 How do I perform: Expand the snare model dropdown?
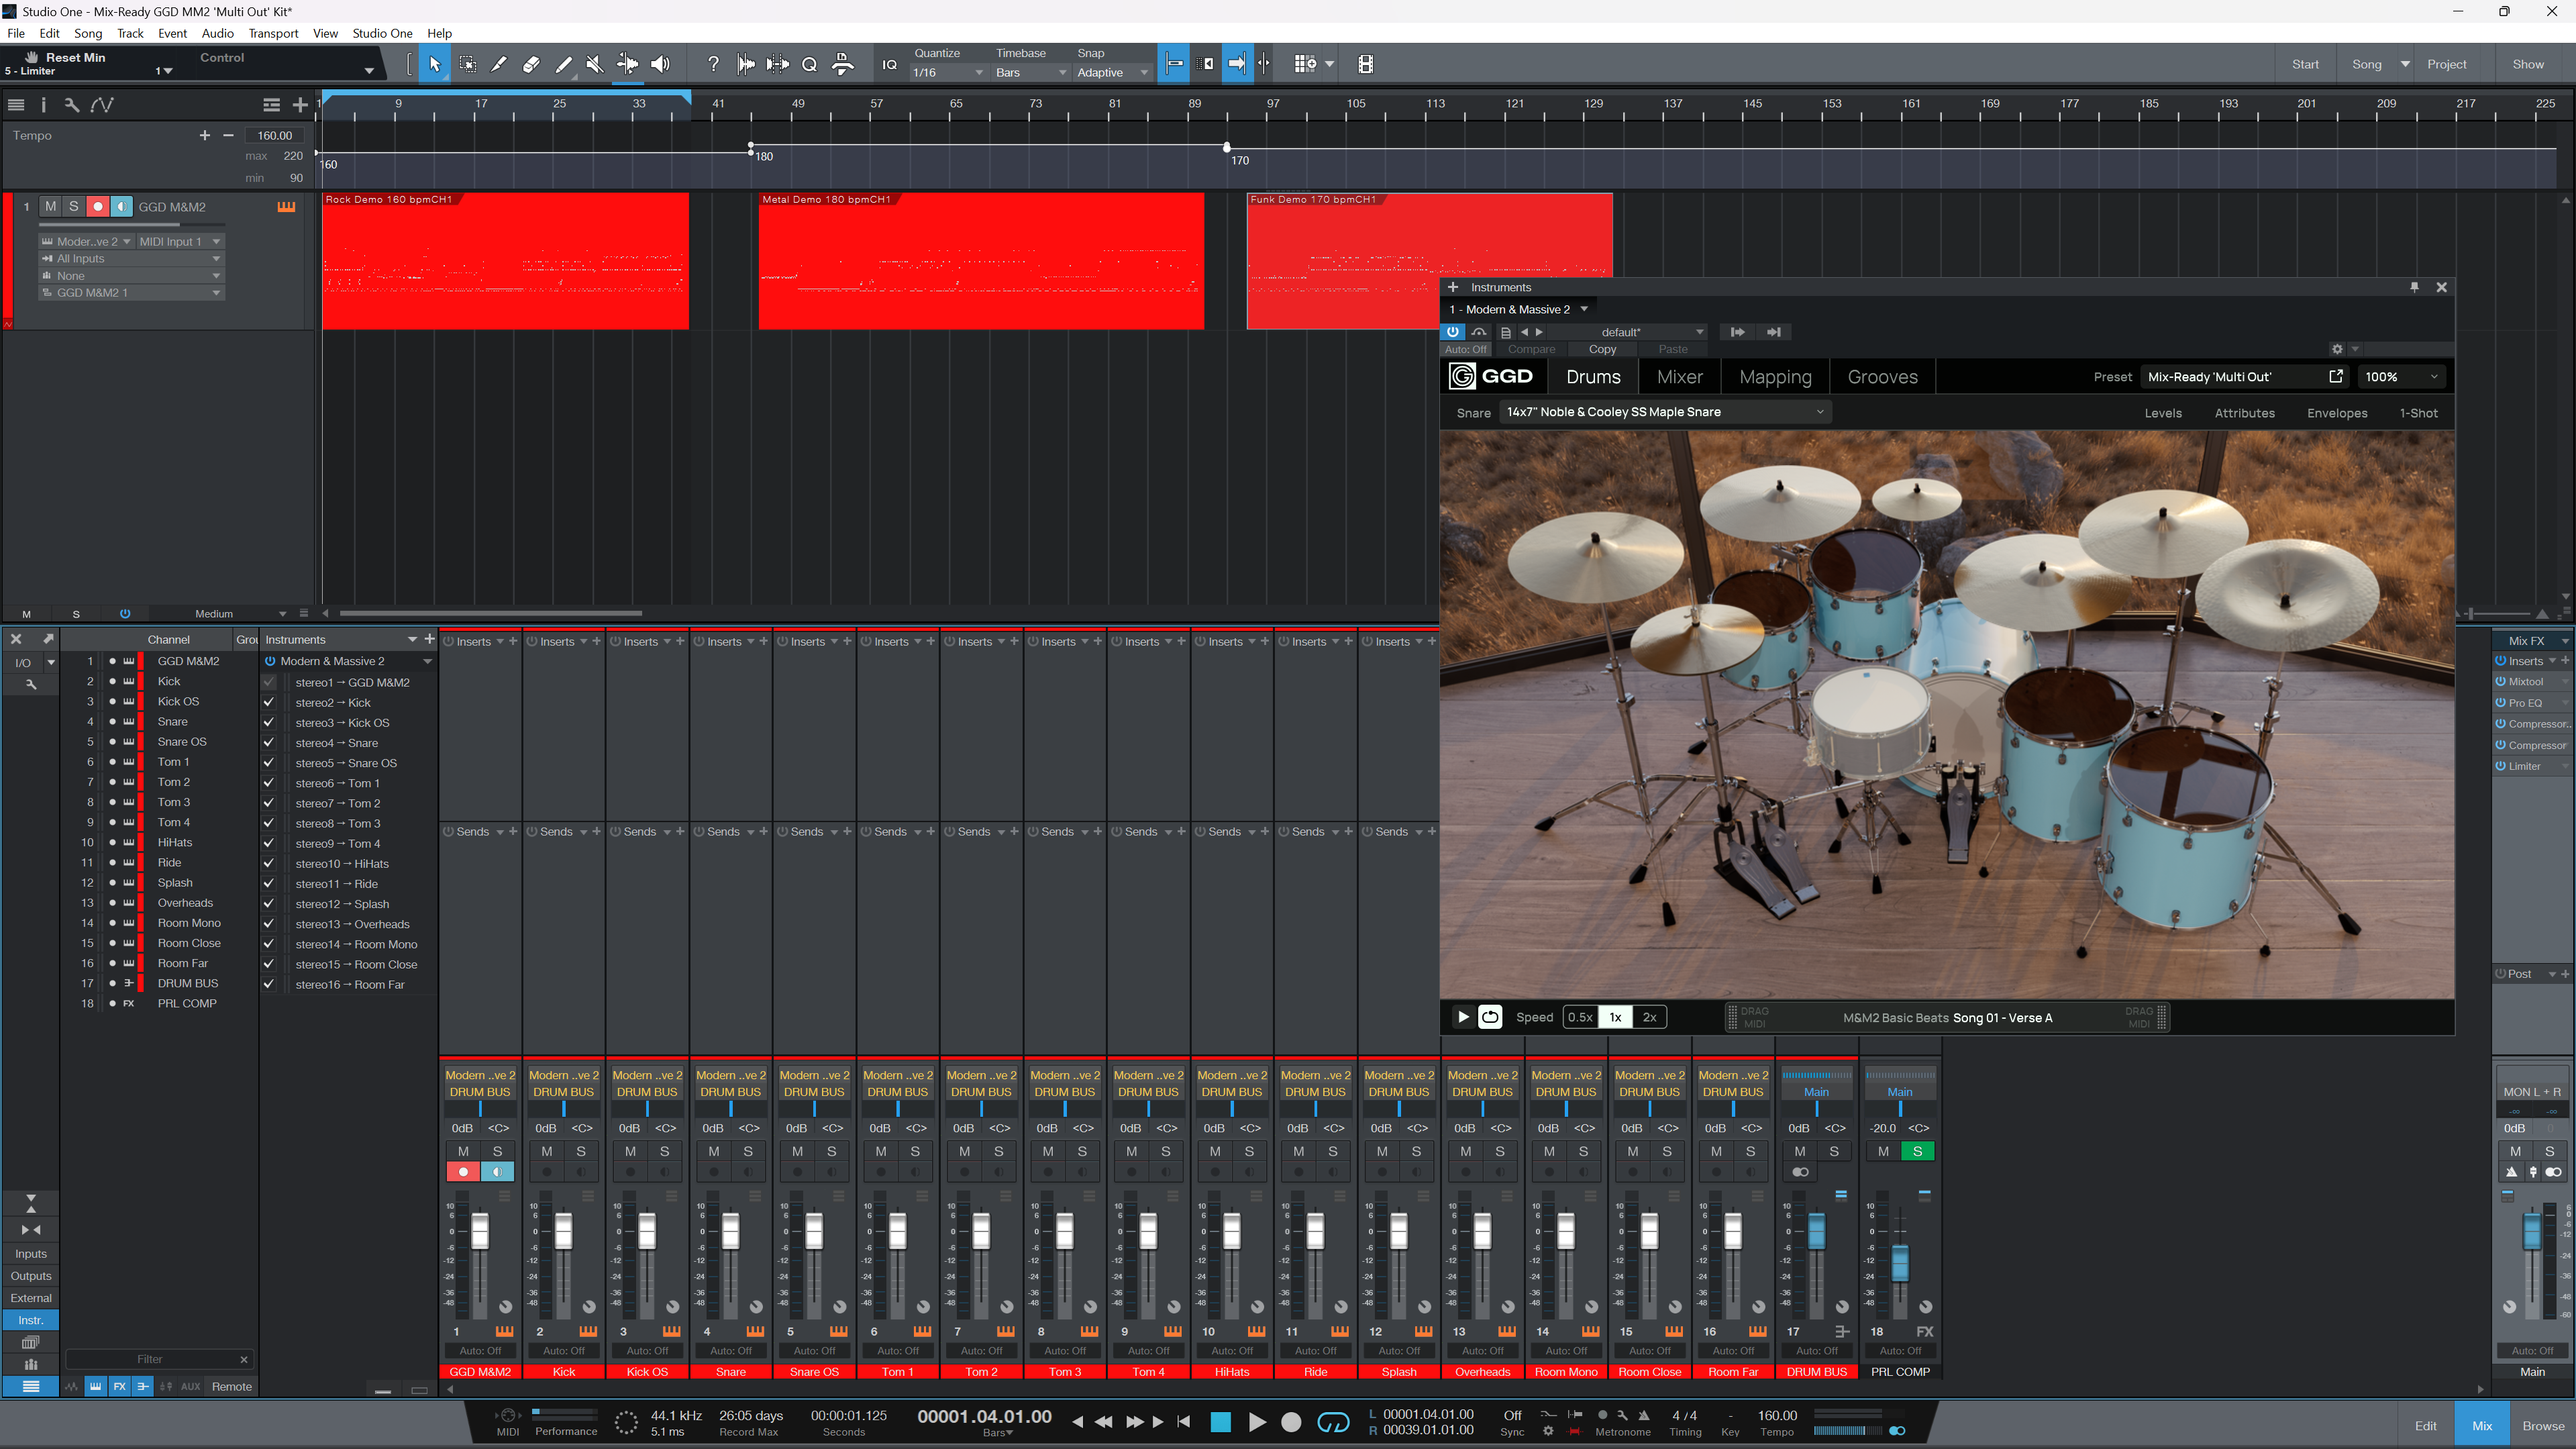tap(1819, 412)
